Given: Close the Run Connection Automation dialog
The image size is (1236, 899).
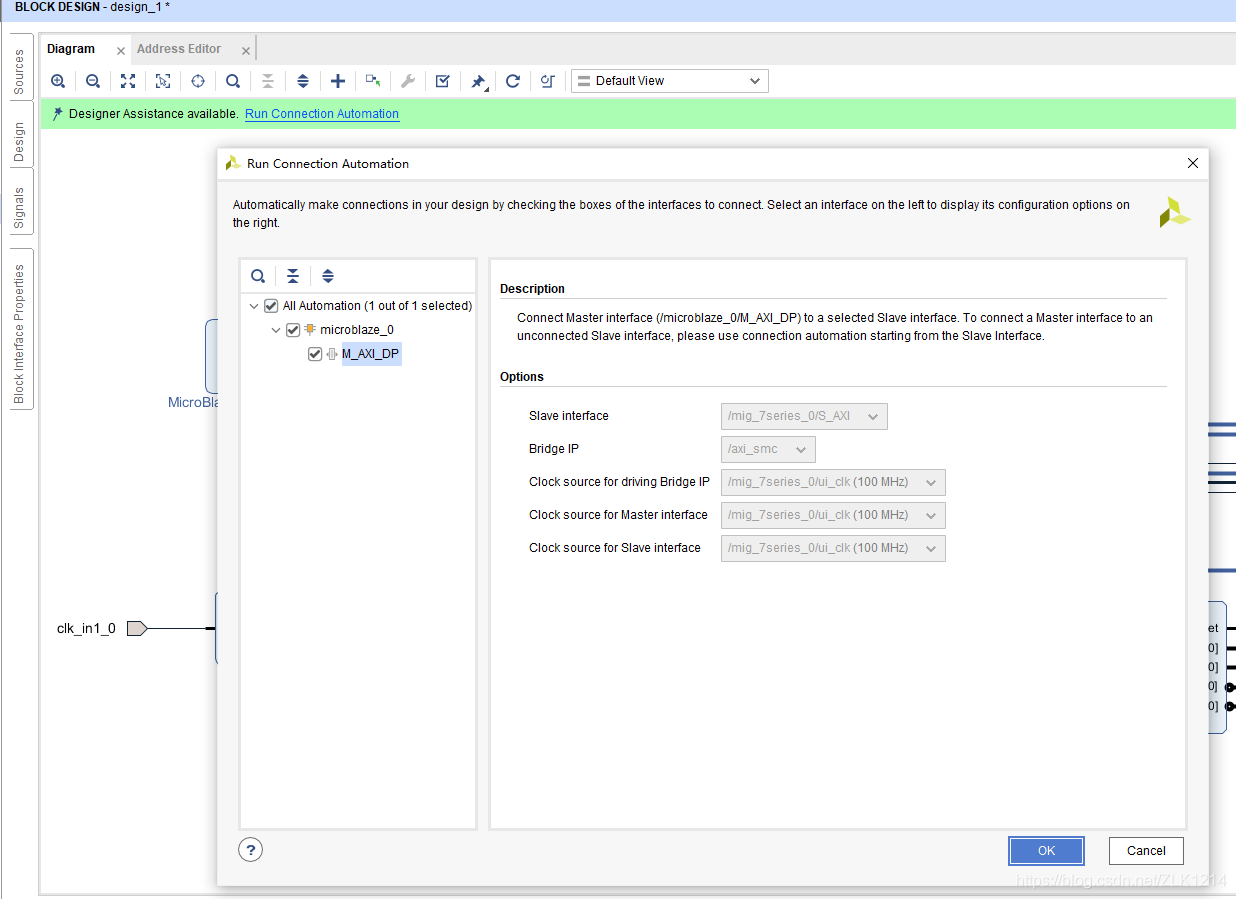Looking at the screenshot, I should point(1192,163).
